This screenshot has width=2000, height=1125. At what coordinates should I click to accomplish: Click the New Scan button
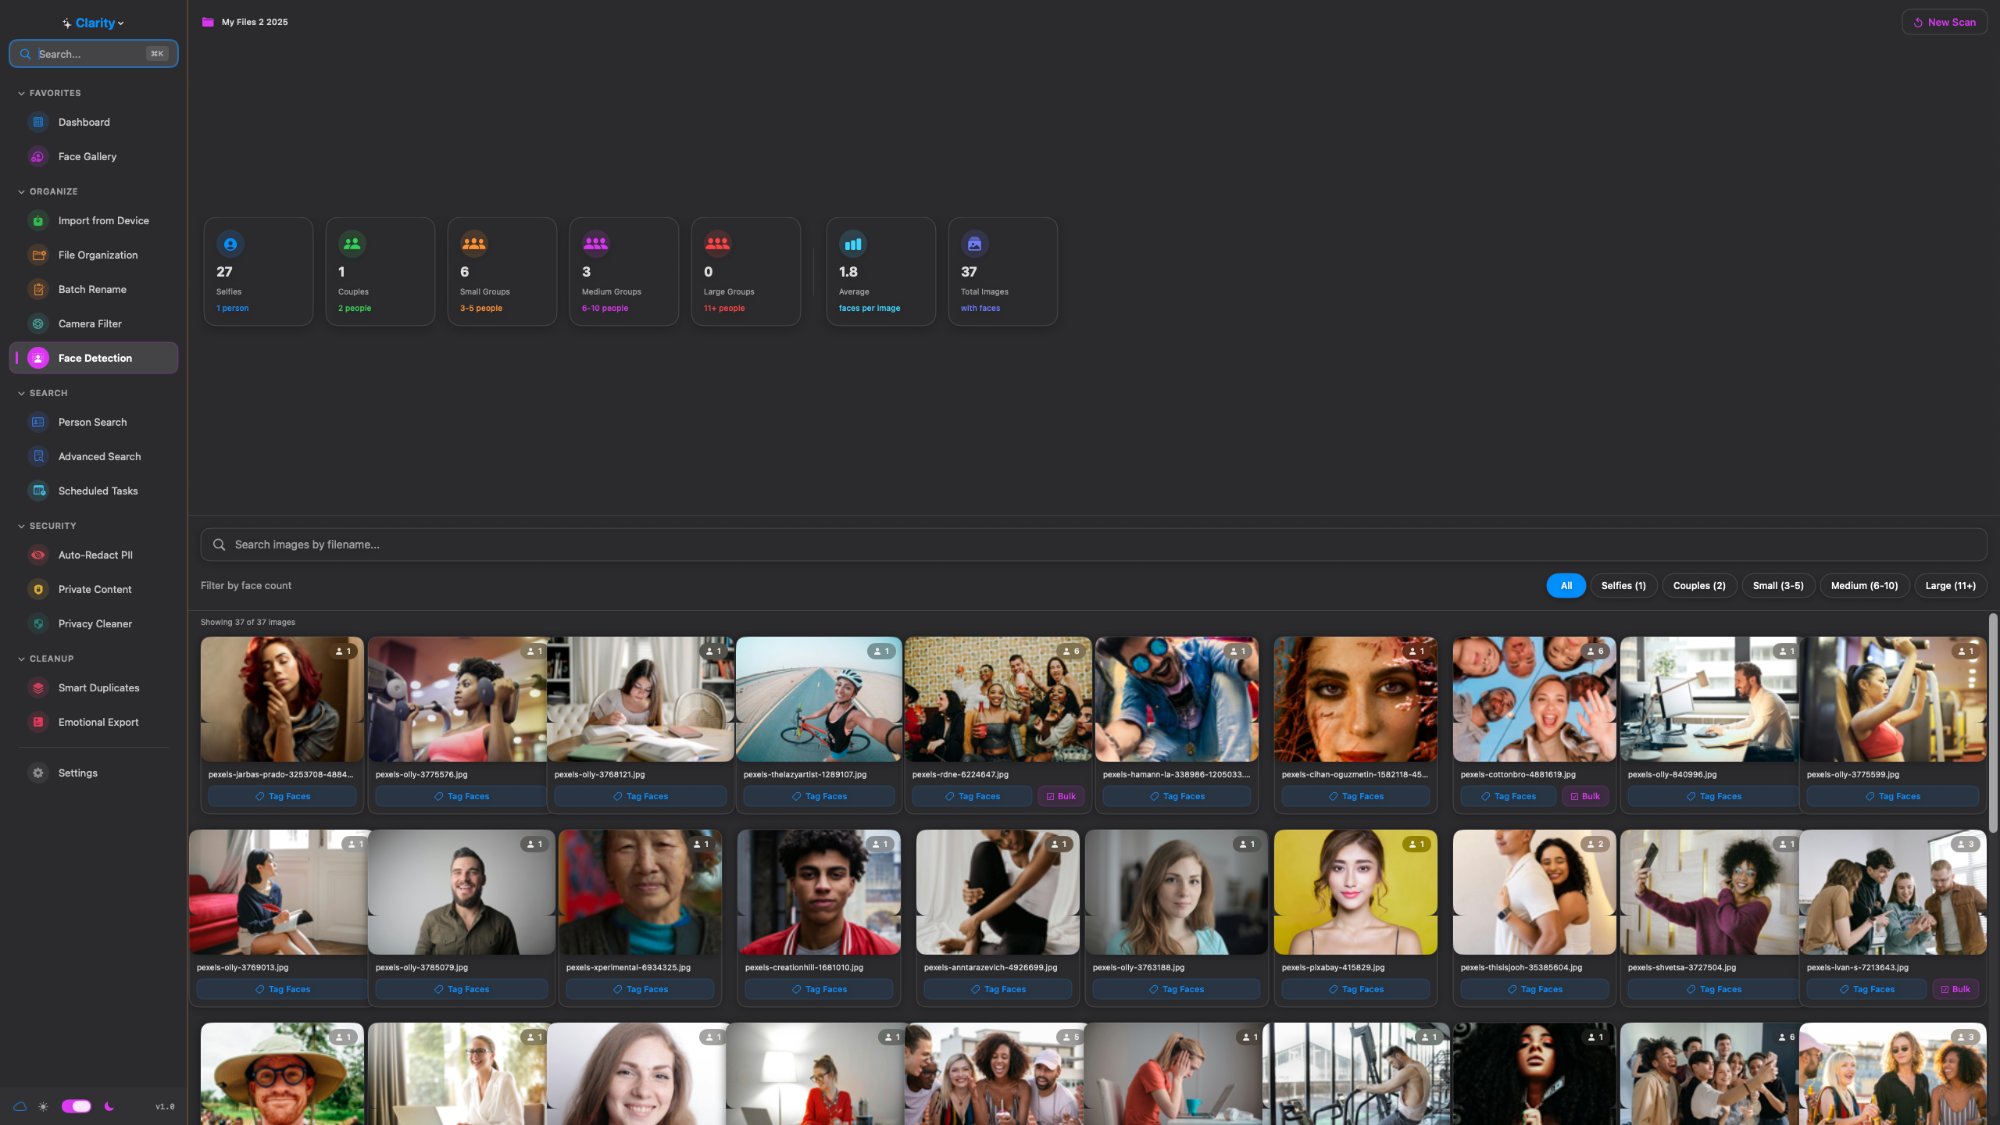[x=1943, y=22]
